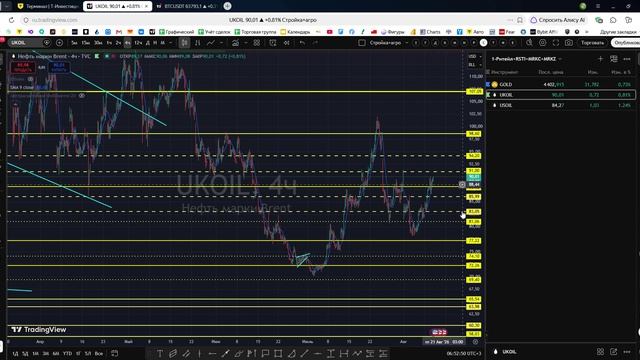Open go-to-date calendar icon
This screenshot has width=640, height=360.
(115, 353)
